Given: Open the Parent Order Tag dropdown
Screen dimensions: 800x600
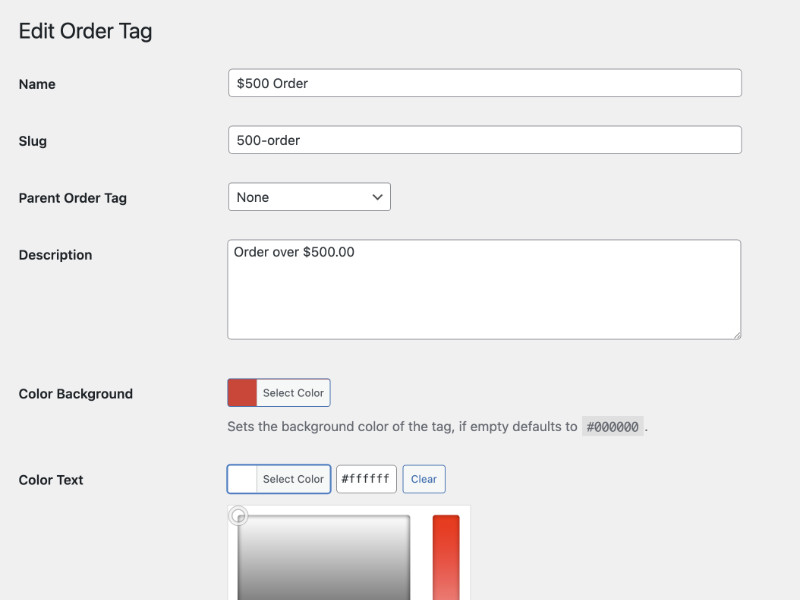Looking at the screenshot, I should click(309, 197).
